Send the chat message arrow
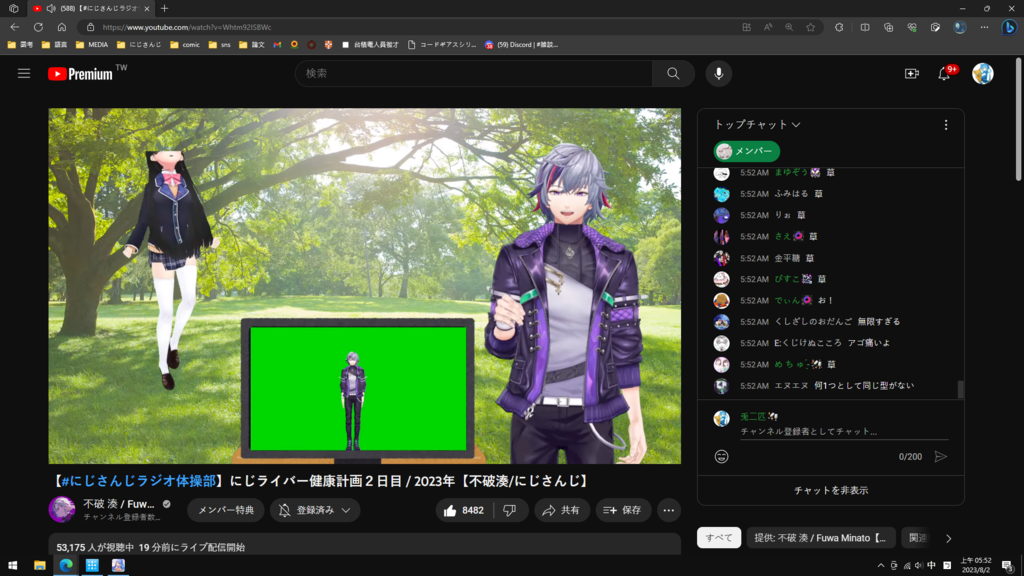Screen dimensions: 1024x576 point(940,456)
